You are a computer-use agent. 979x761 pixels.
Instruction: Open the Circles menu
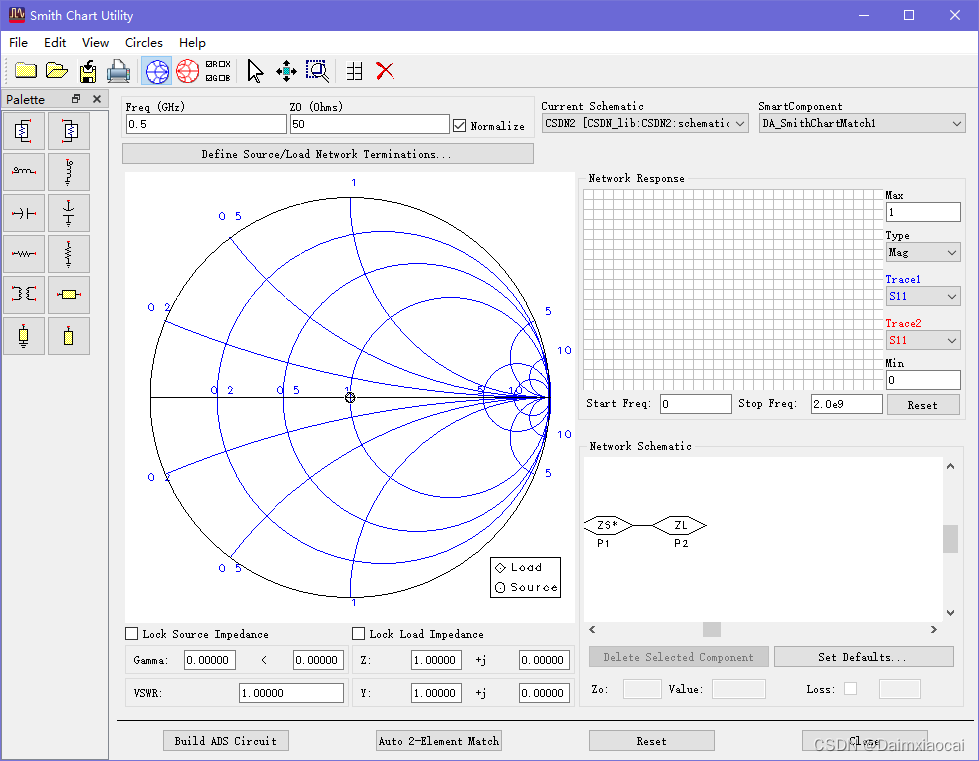pyautogui.click(x=144, y=42)
